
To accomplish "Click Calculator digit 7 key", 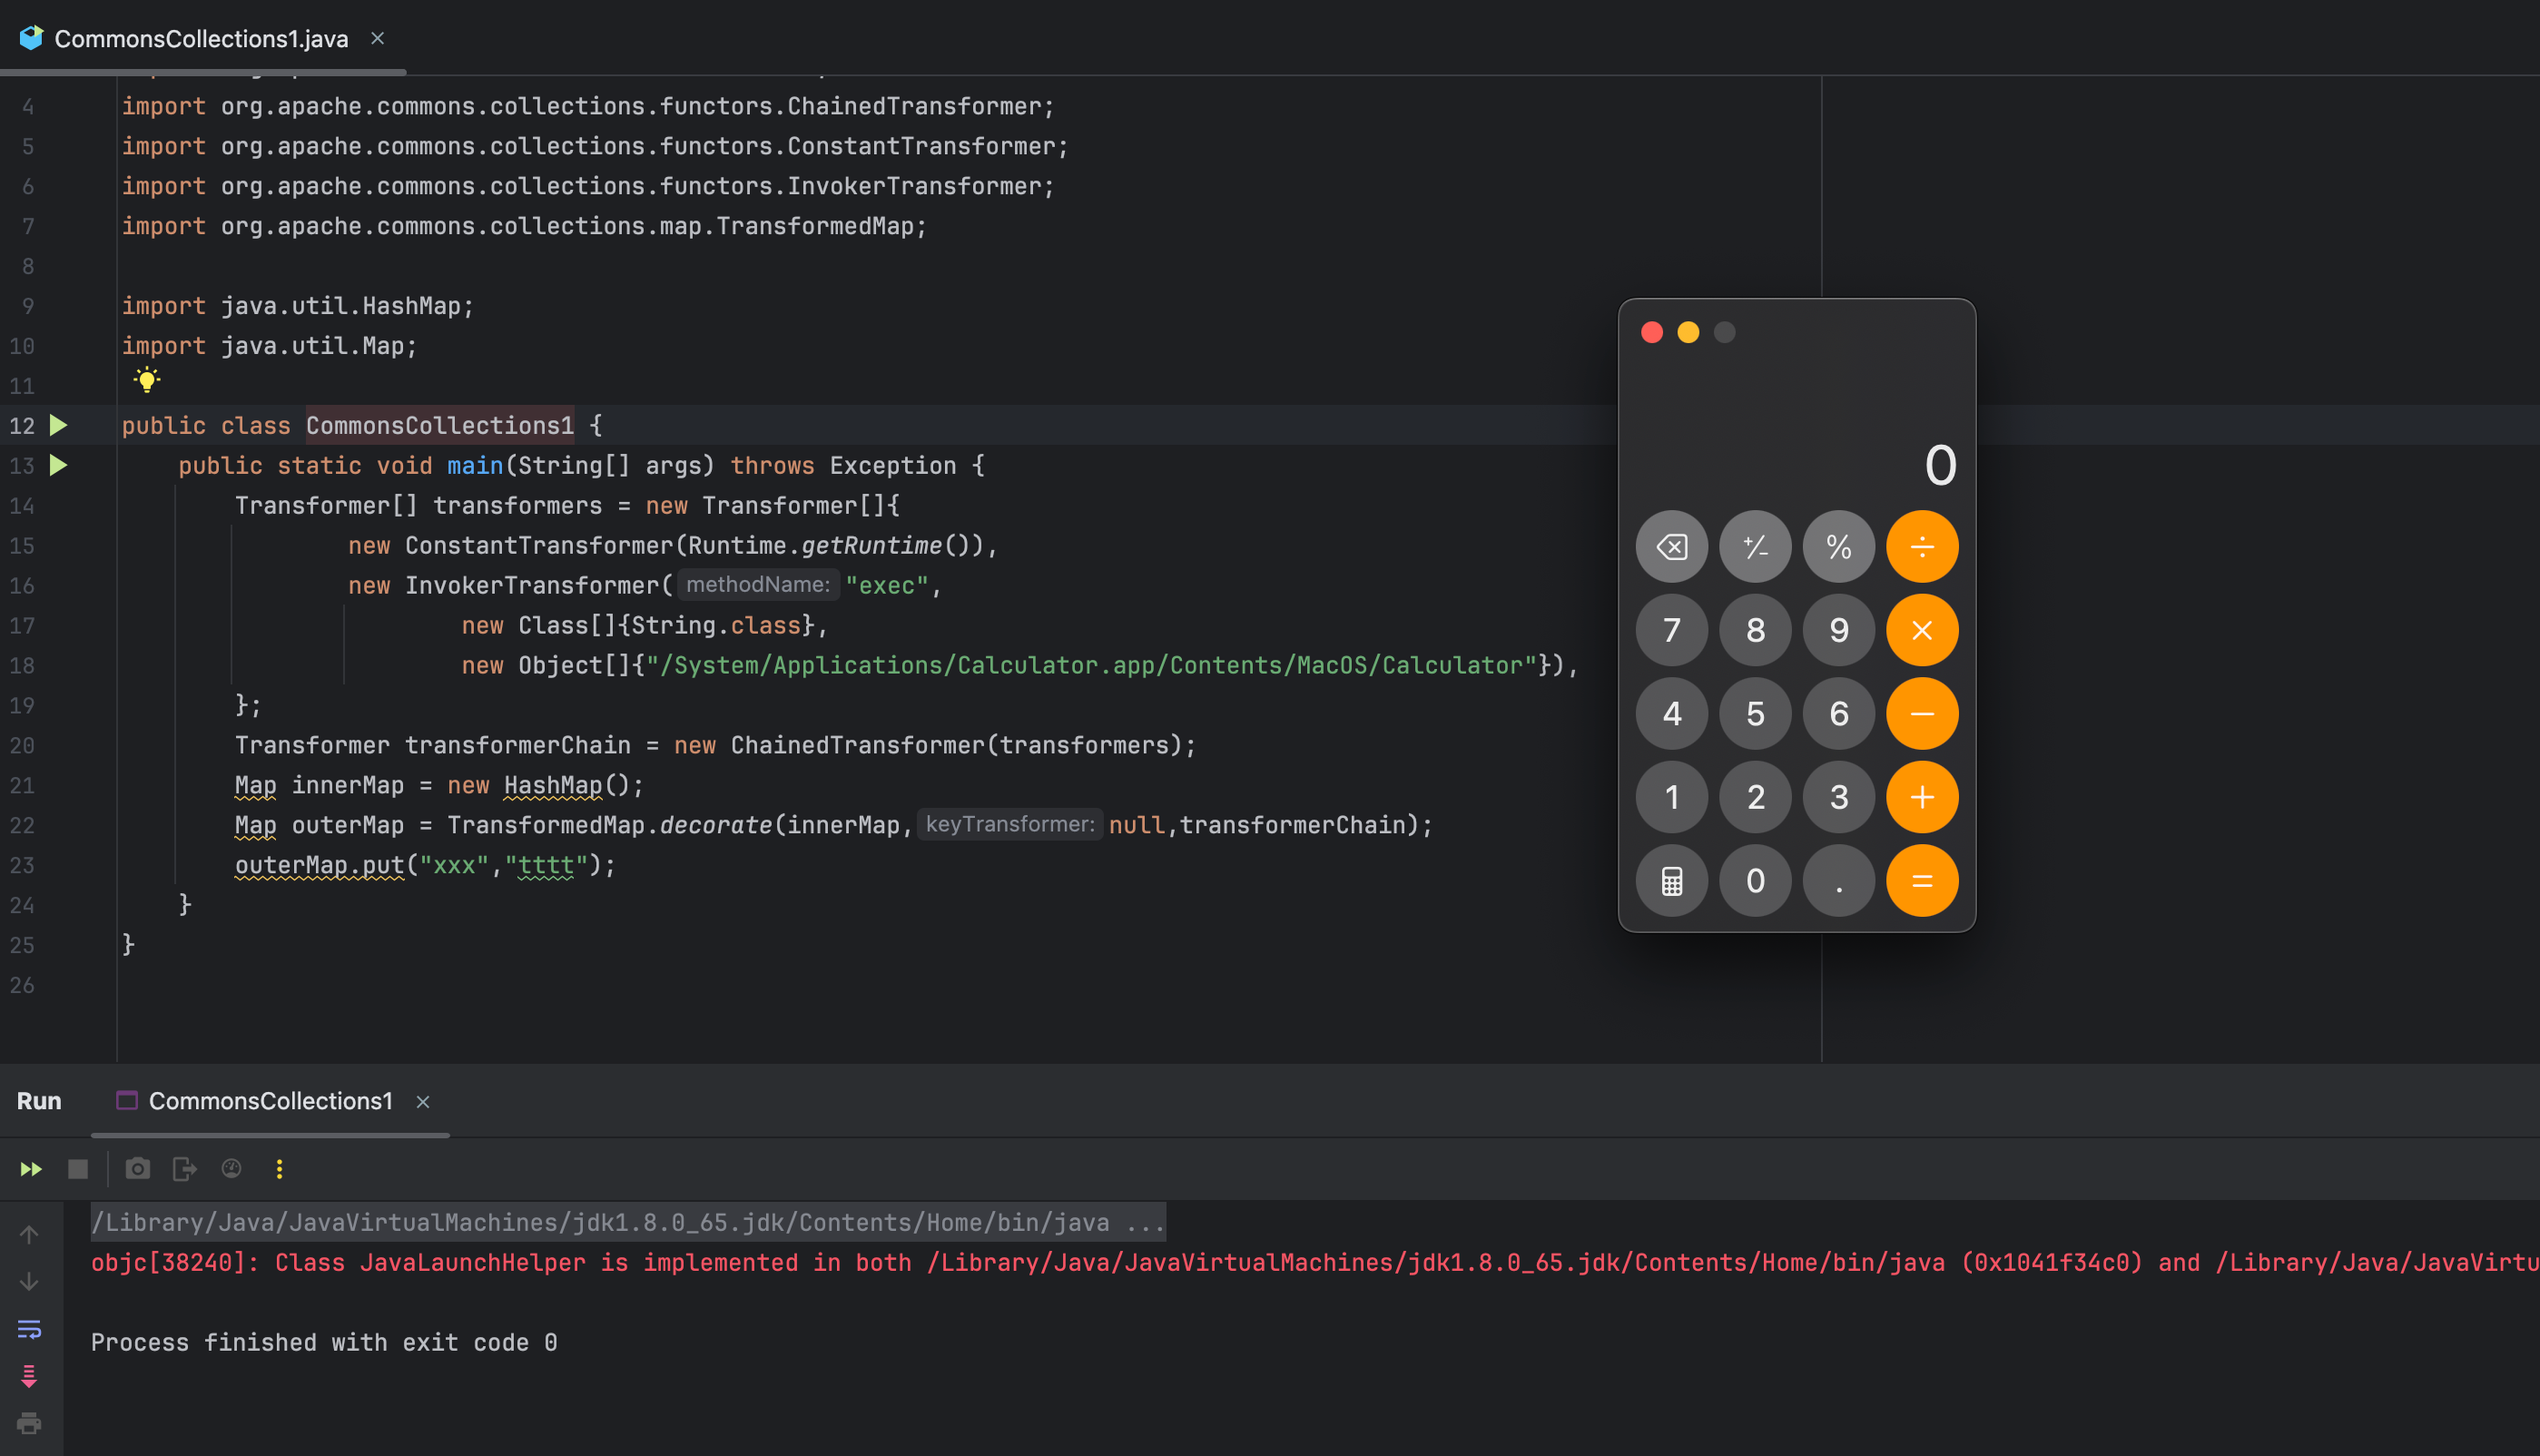I will point(1672,630).
